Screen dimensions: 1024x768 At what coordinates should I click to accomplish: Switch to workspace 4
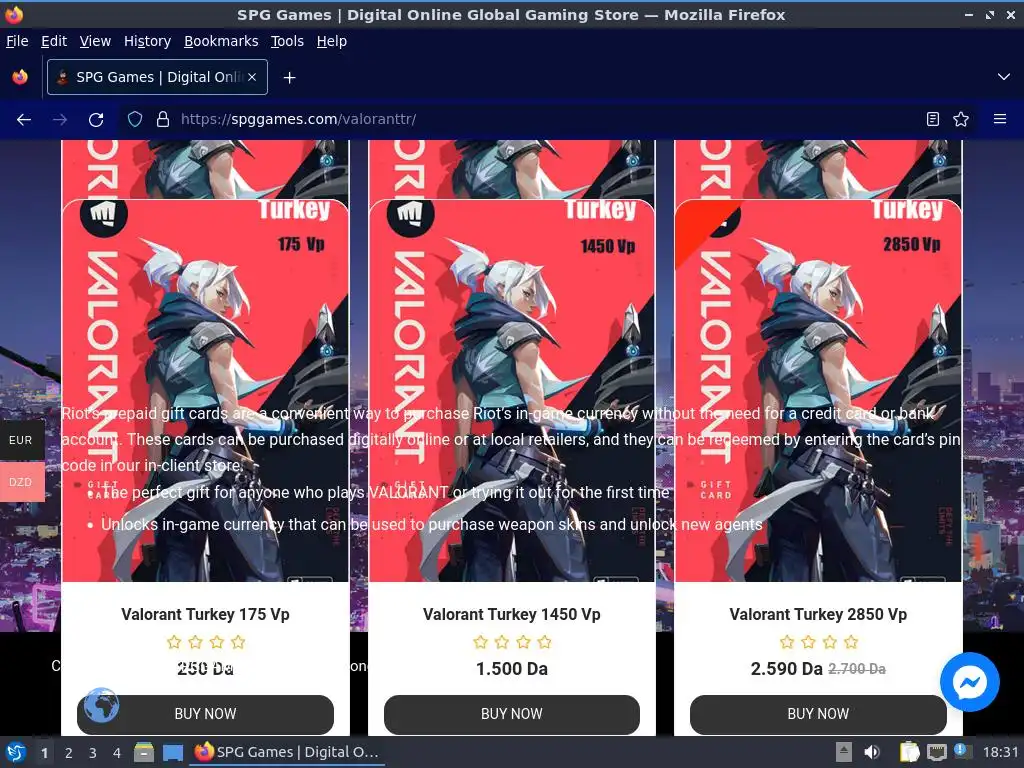(117, 753)
